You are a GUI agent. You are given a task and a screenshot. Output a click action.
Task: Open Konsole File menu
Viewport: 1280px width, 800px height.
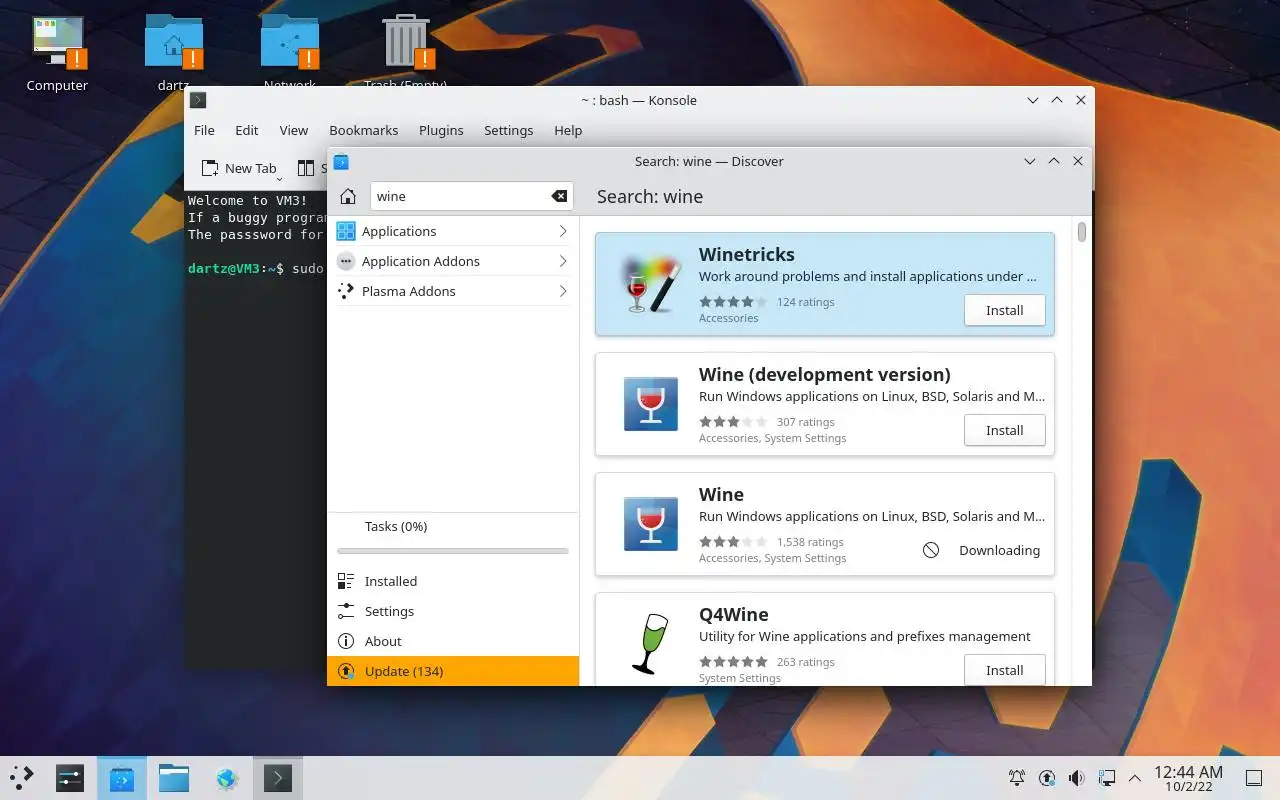click(x=204, y=130)
